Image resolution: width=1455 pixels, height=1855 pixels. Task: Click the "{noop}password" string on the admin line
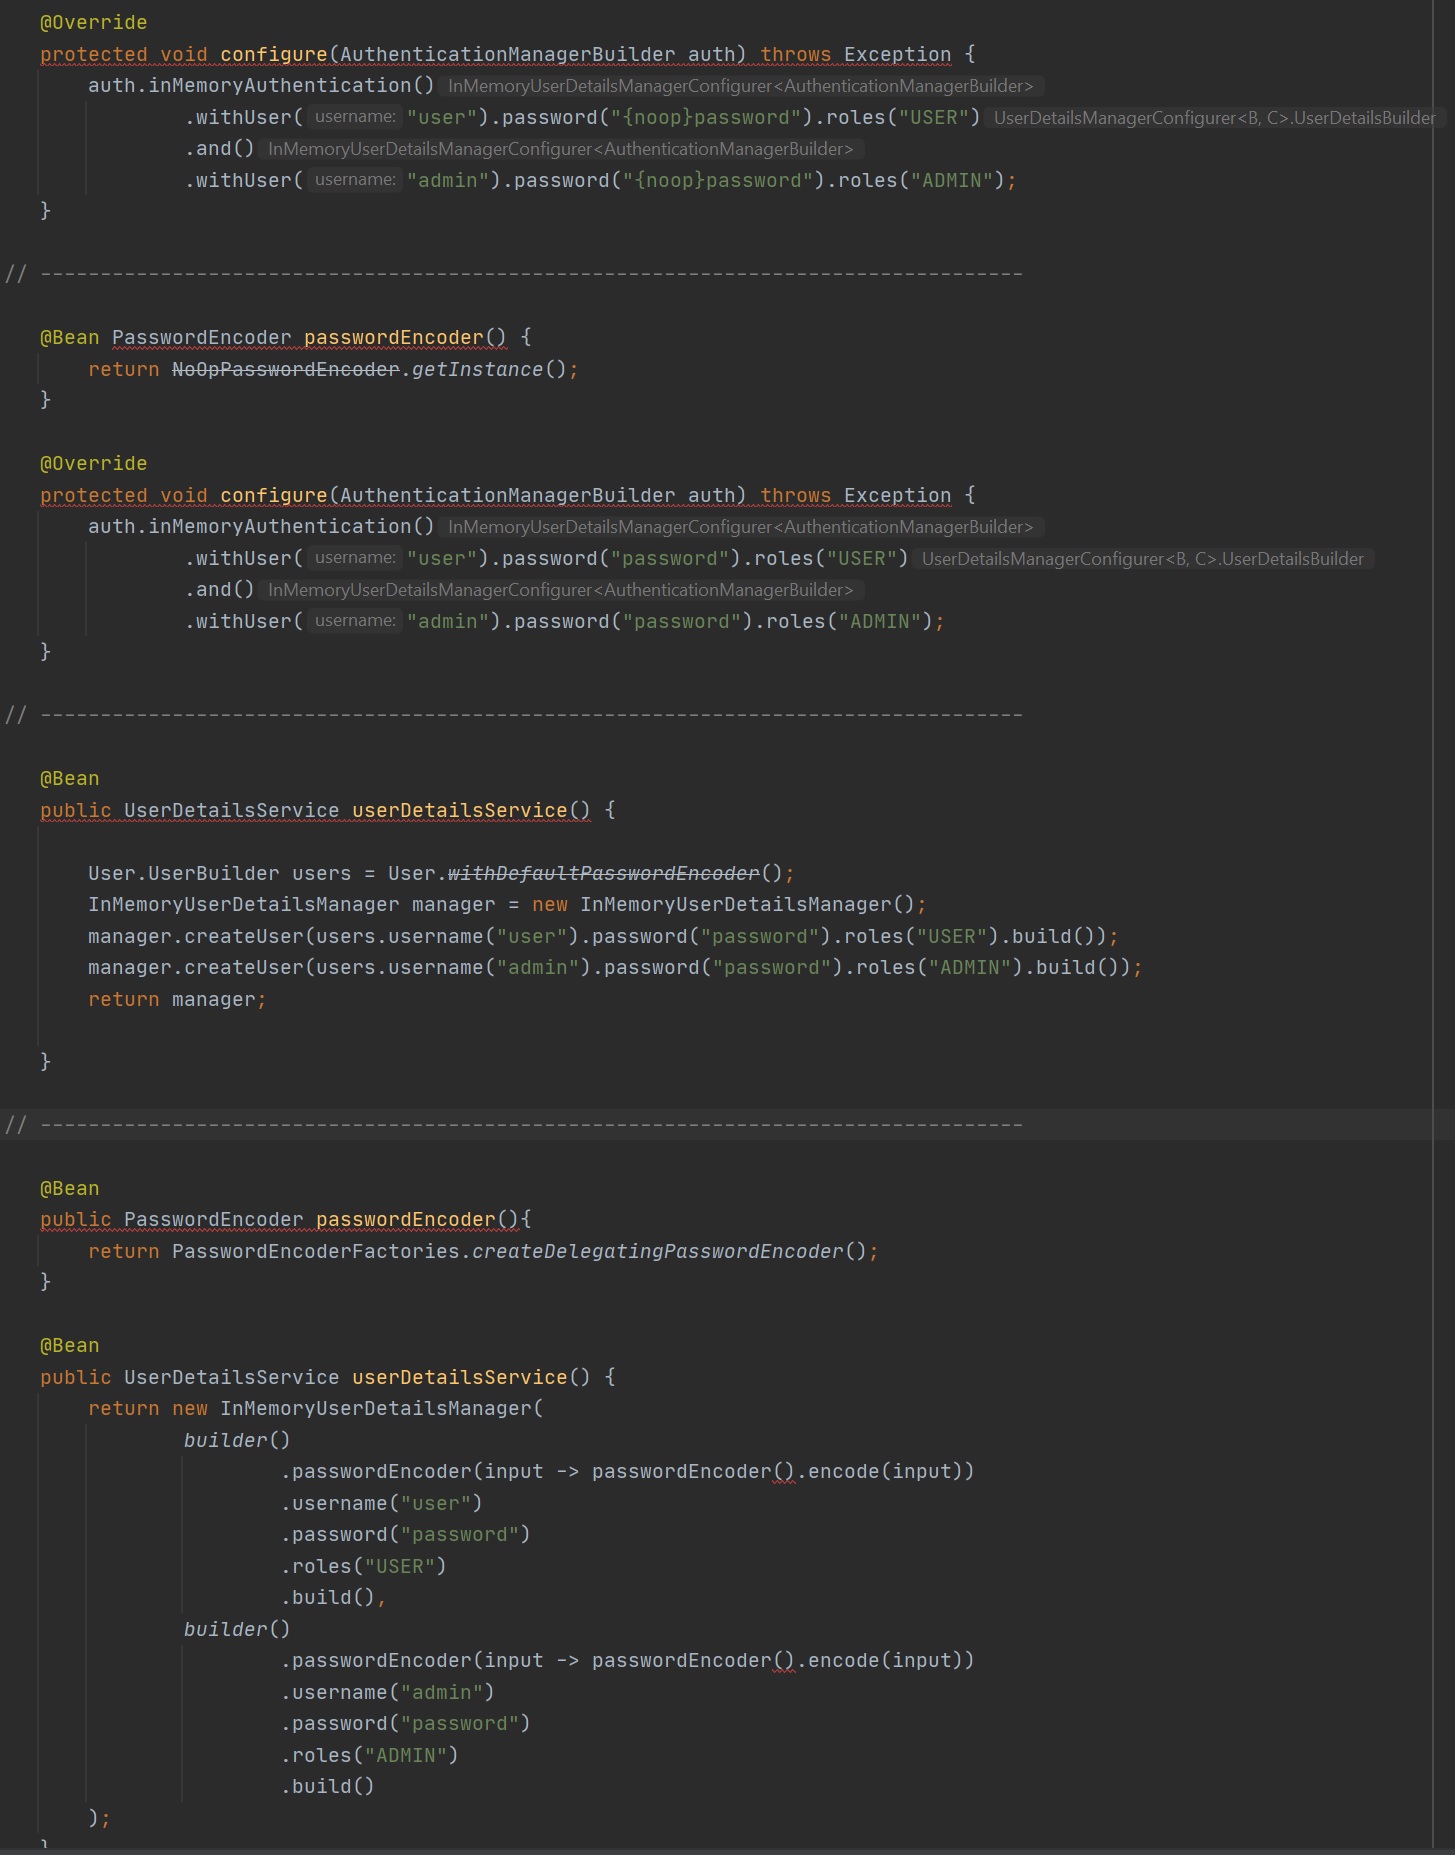(x=718, y=181)
